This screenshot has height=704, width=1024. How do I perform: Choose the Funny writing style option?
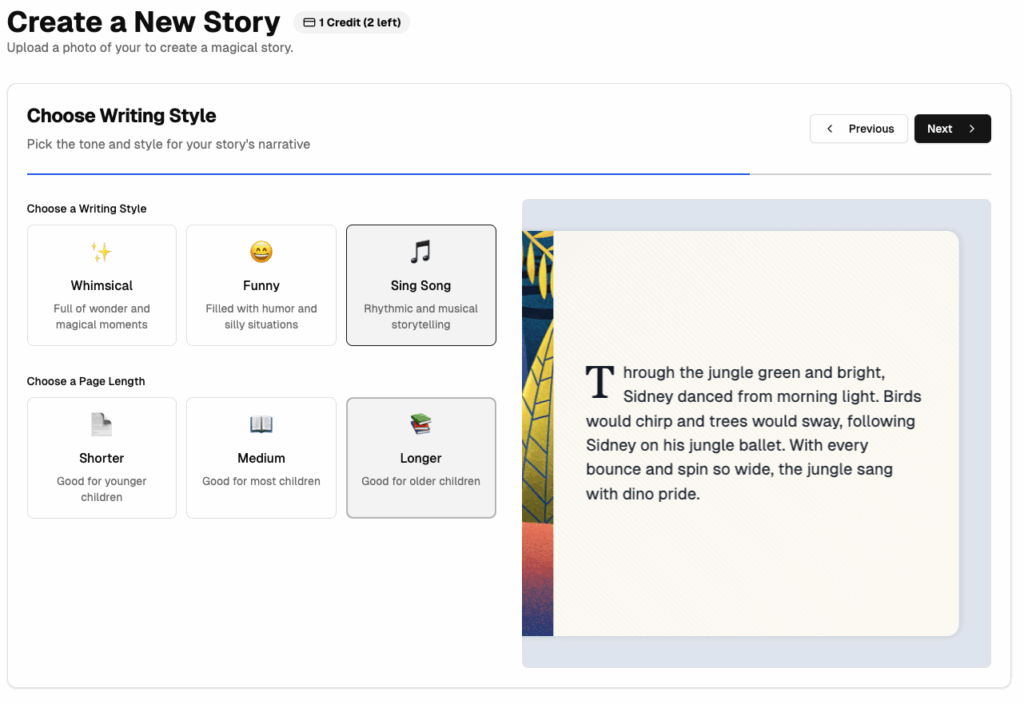point(261,286)
